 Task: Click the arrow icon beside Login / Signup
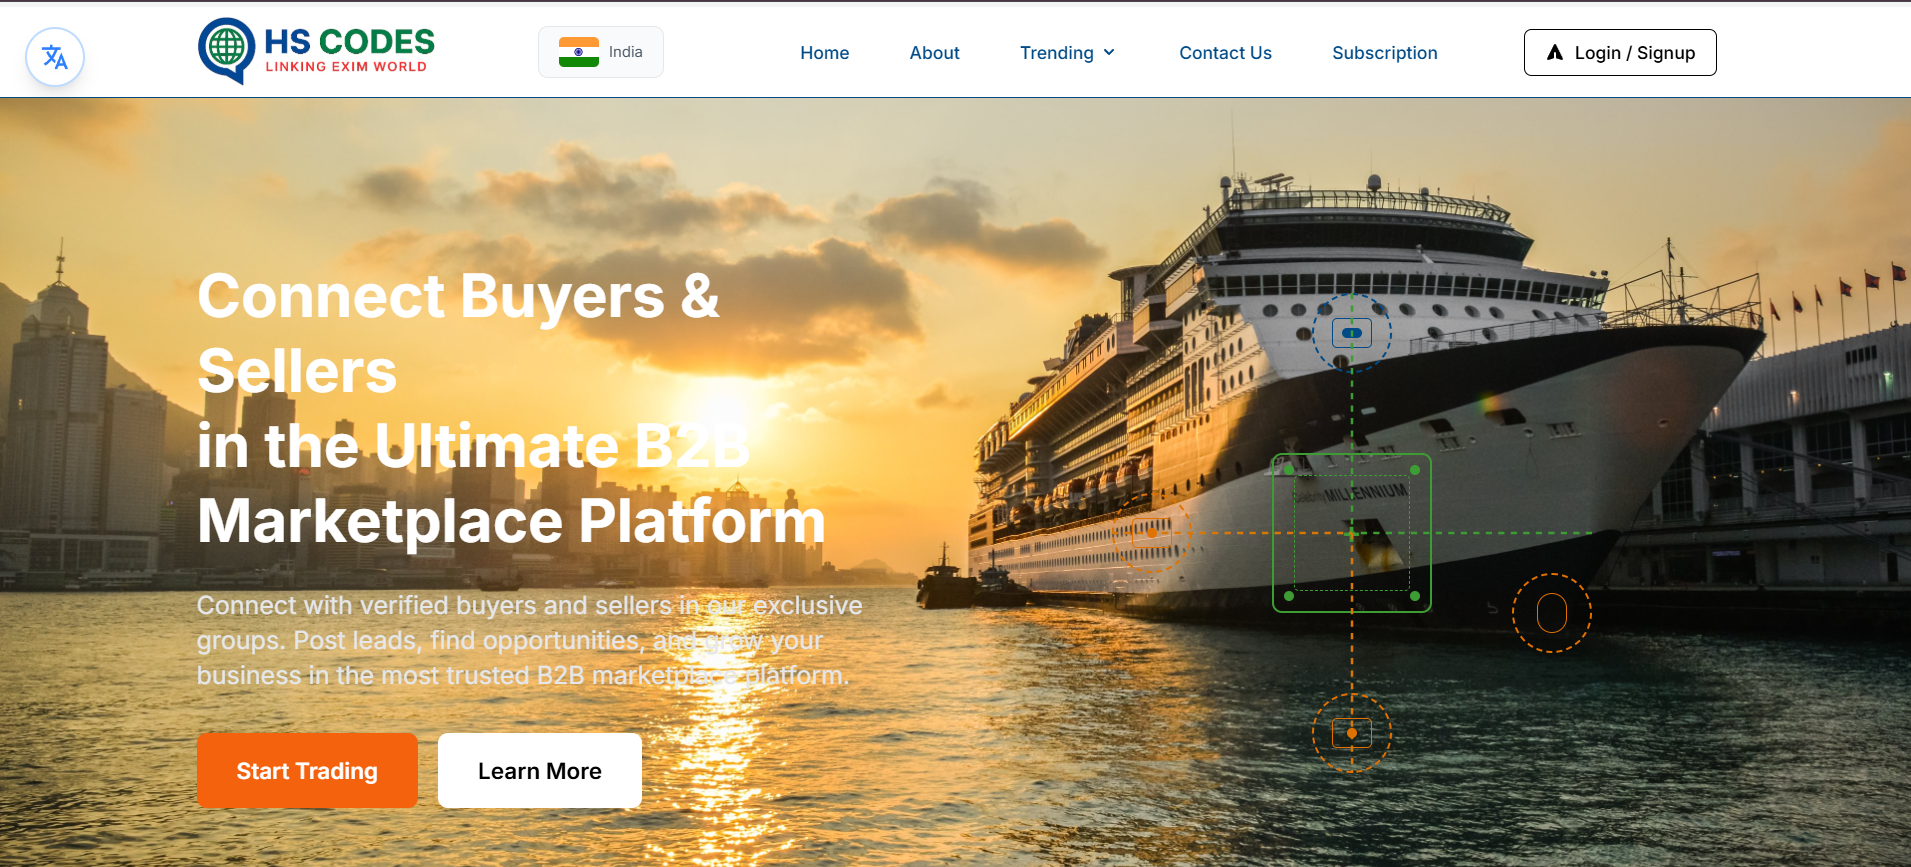coord(1555,53)
